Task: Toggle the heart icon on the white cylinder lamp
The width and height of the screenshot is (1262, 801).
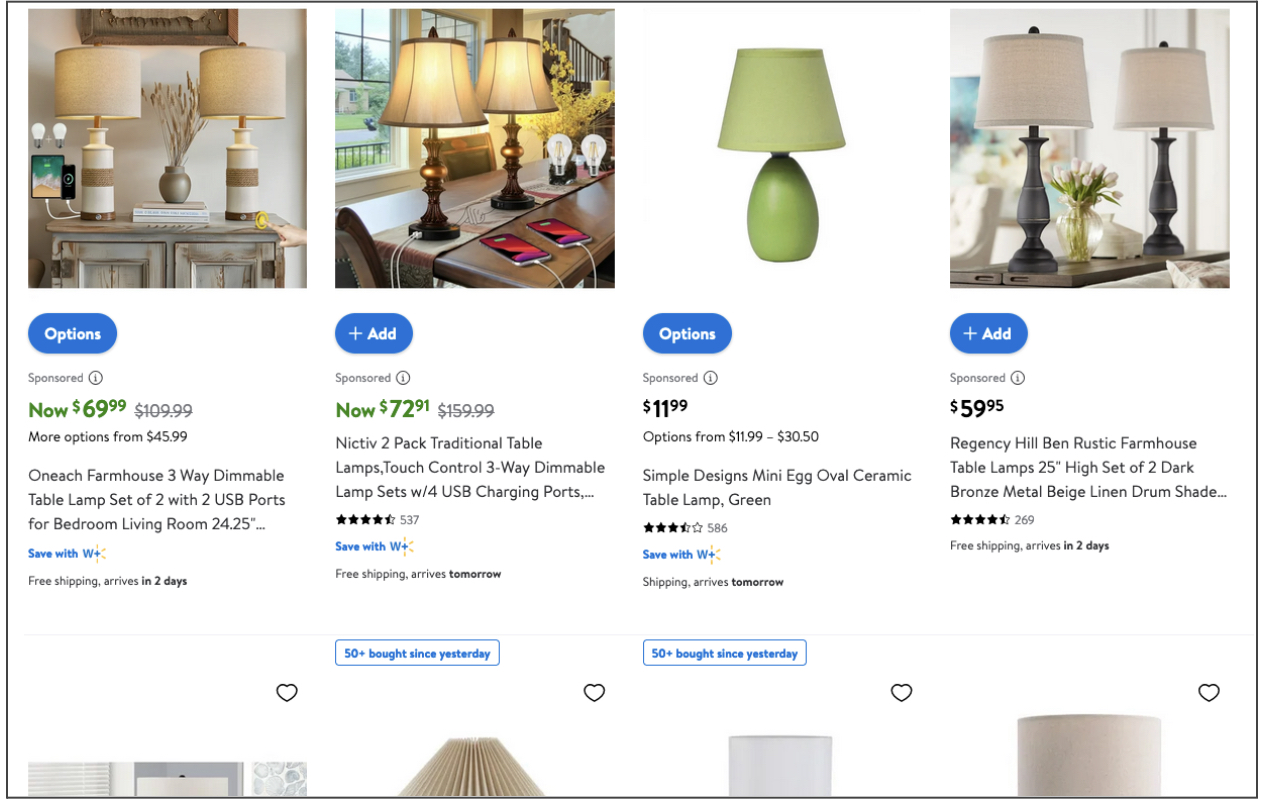Action: (x=901, y=692)
